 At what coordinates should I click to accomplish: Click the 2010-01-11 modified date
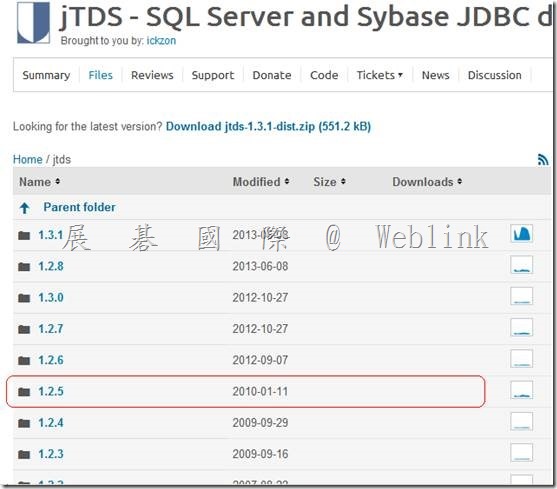pos(260,392)
